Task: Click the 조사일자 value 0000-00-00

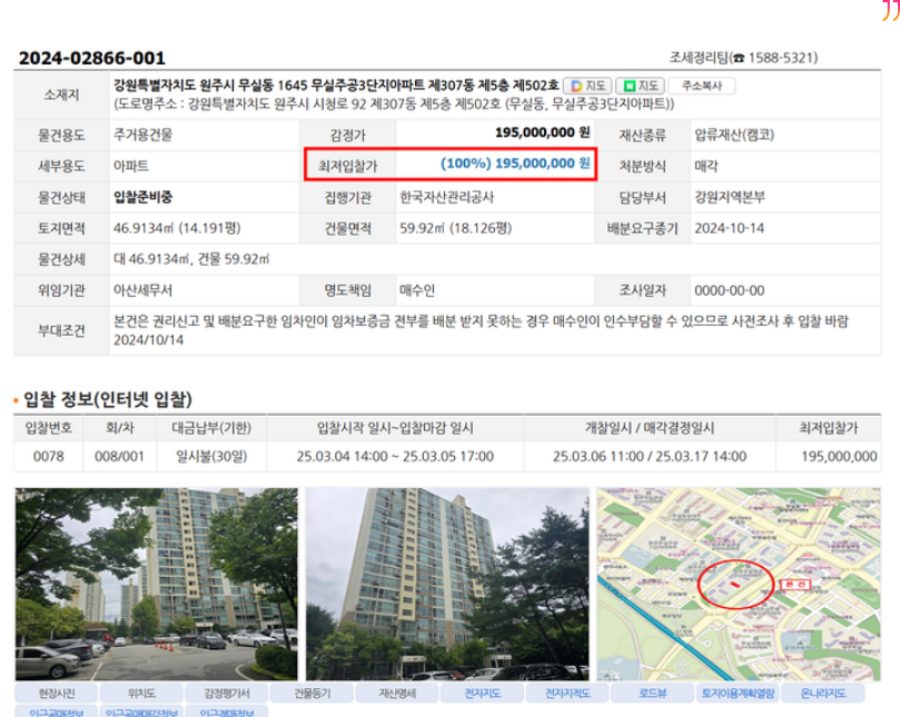Action: [x=729, y=290]
